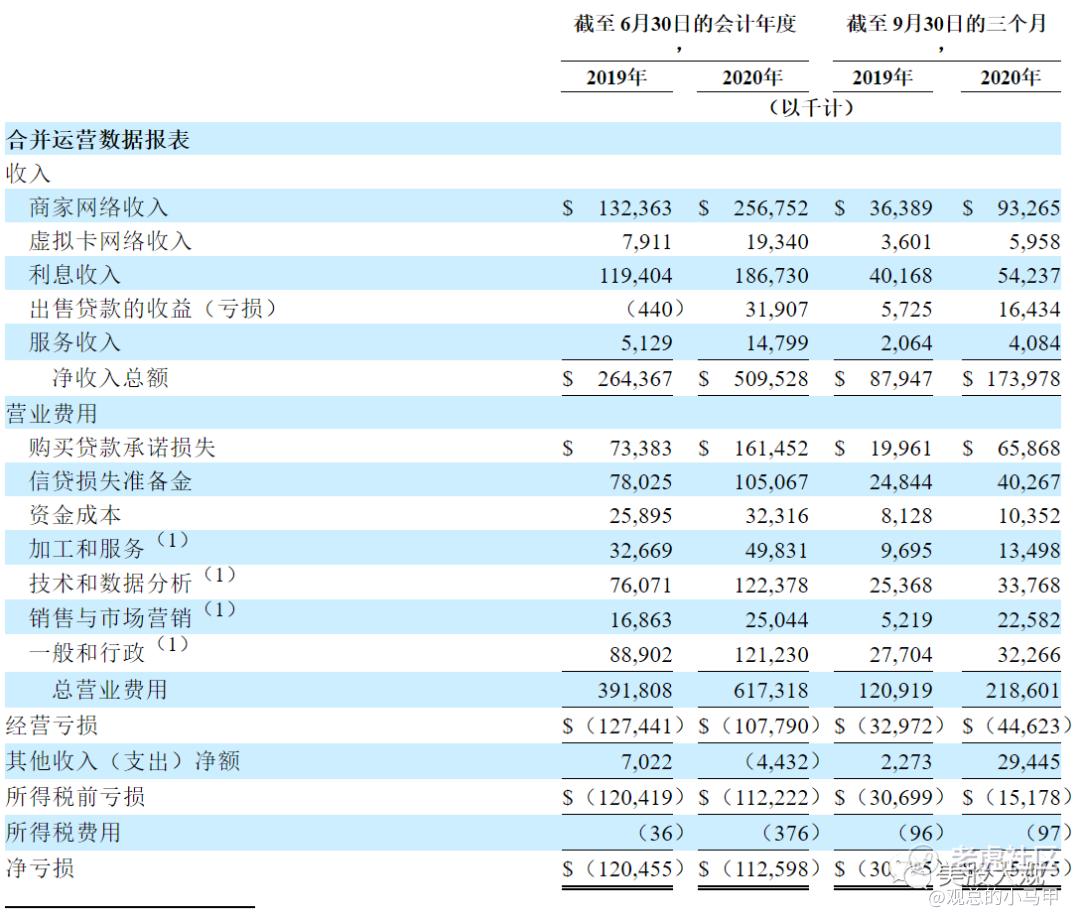
Task: Click the value 7,911
Action: click(x=646, y=242)
